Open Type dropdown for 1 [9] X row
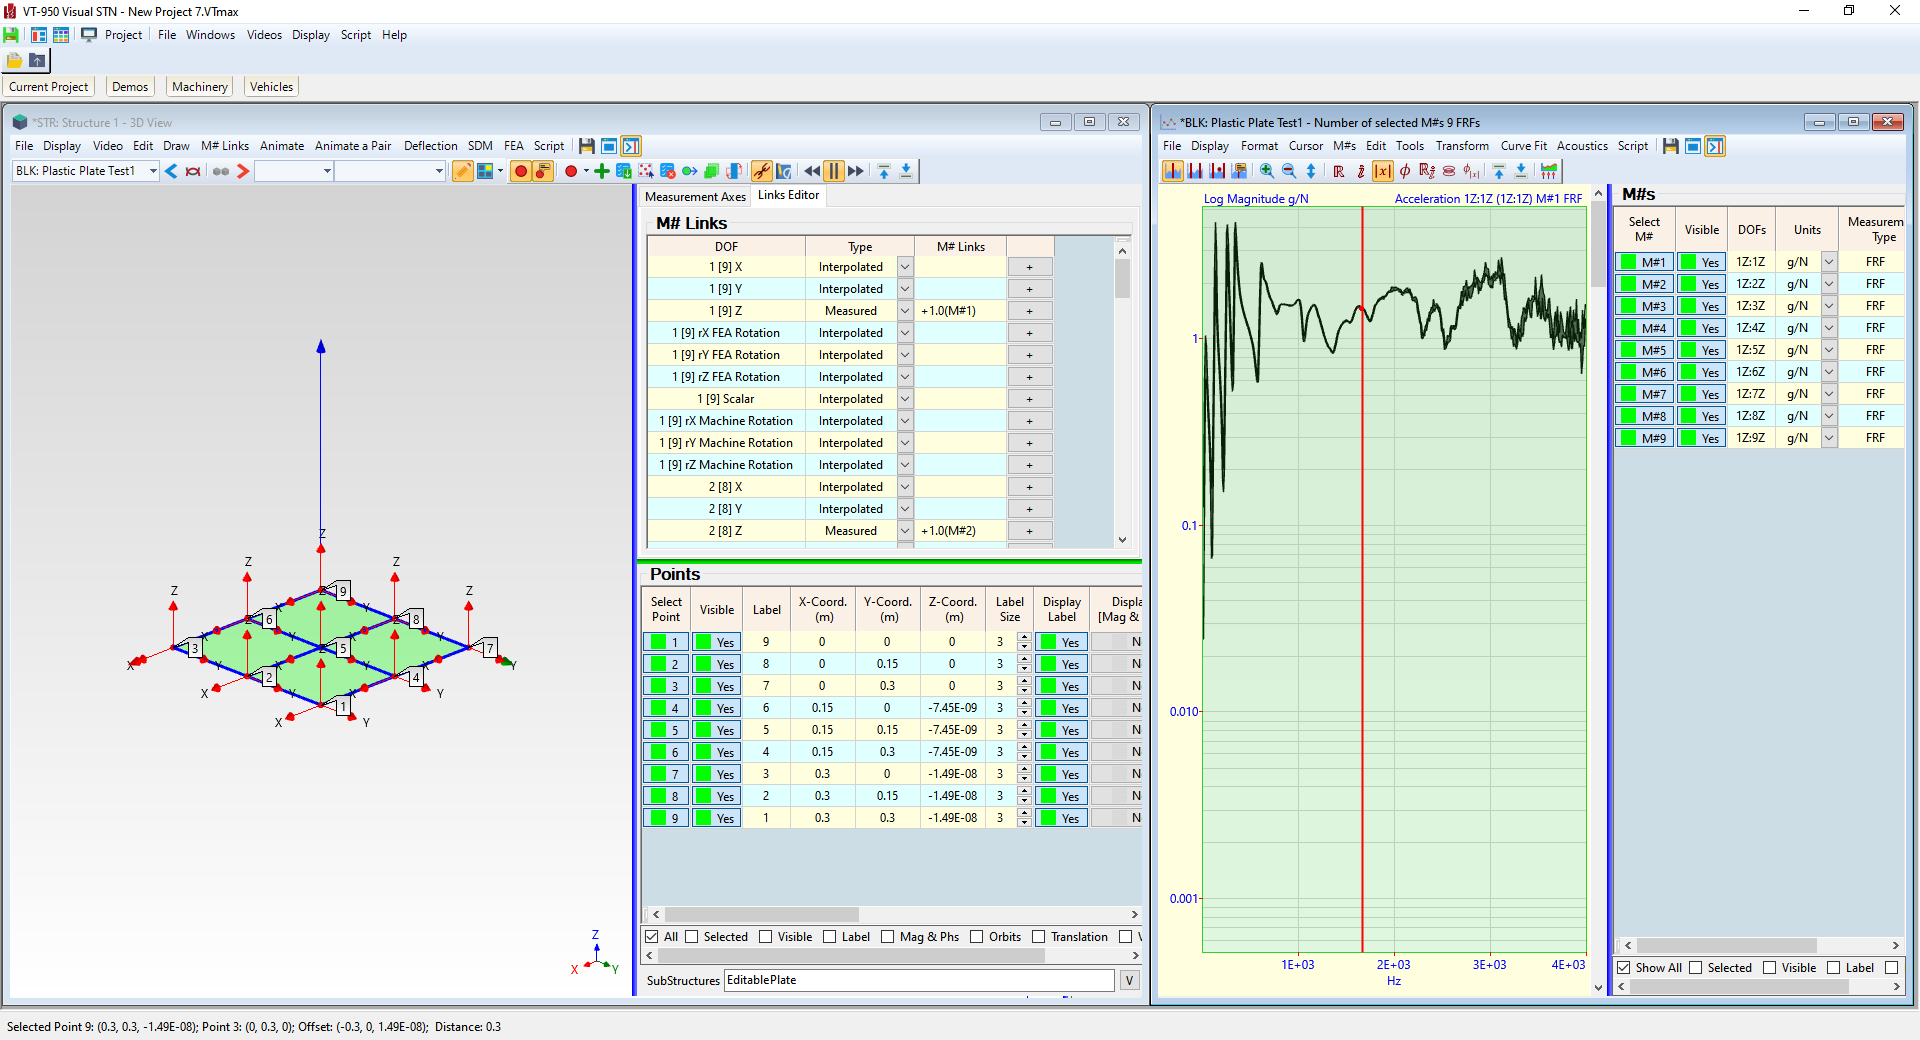The image size is (1920, 1040). point(905,267)
